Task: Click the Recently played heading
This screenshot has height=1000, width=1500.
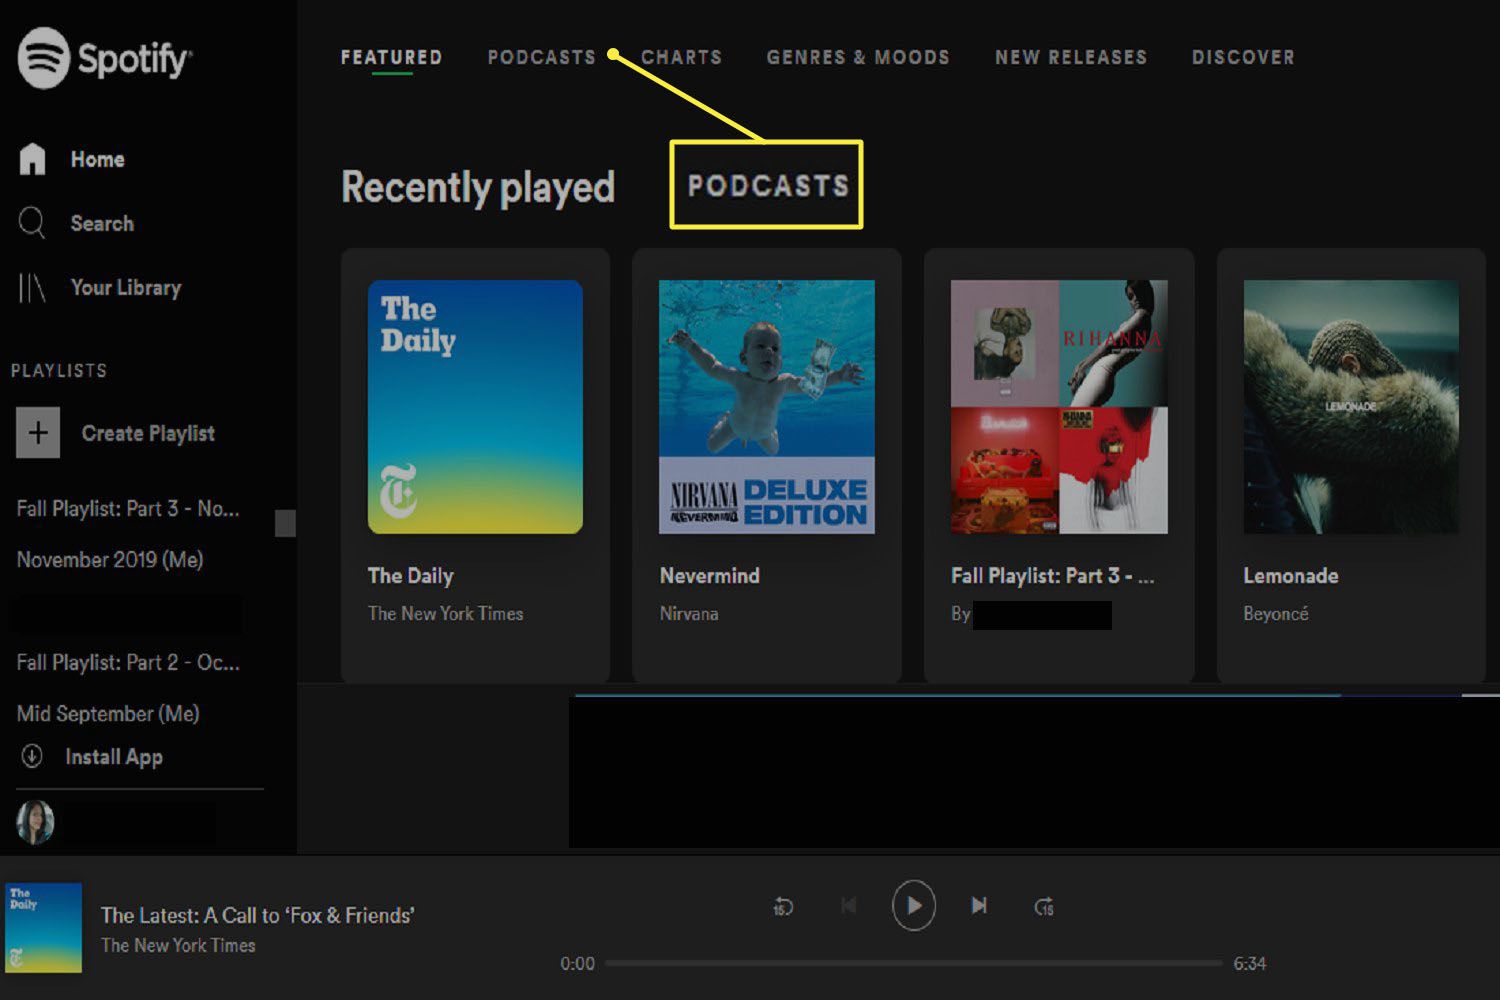Action: coord(478,187)
